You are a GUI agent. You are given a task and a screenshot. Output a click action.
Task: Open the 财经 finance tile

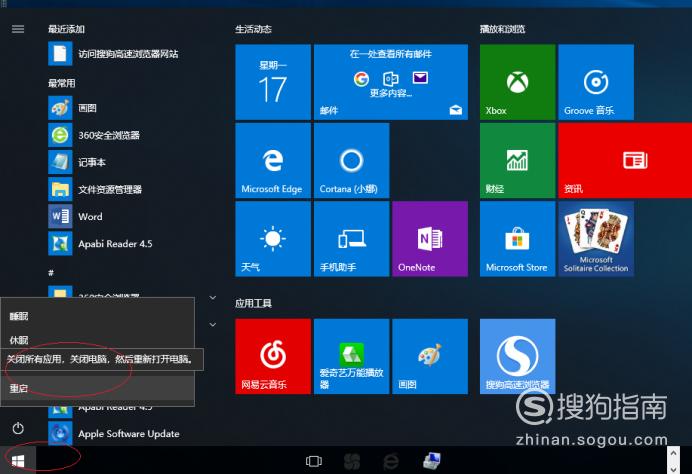[x=517, y=160]
